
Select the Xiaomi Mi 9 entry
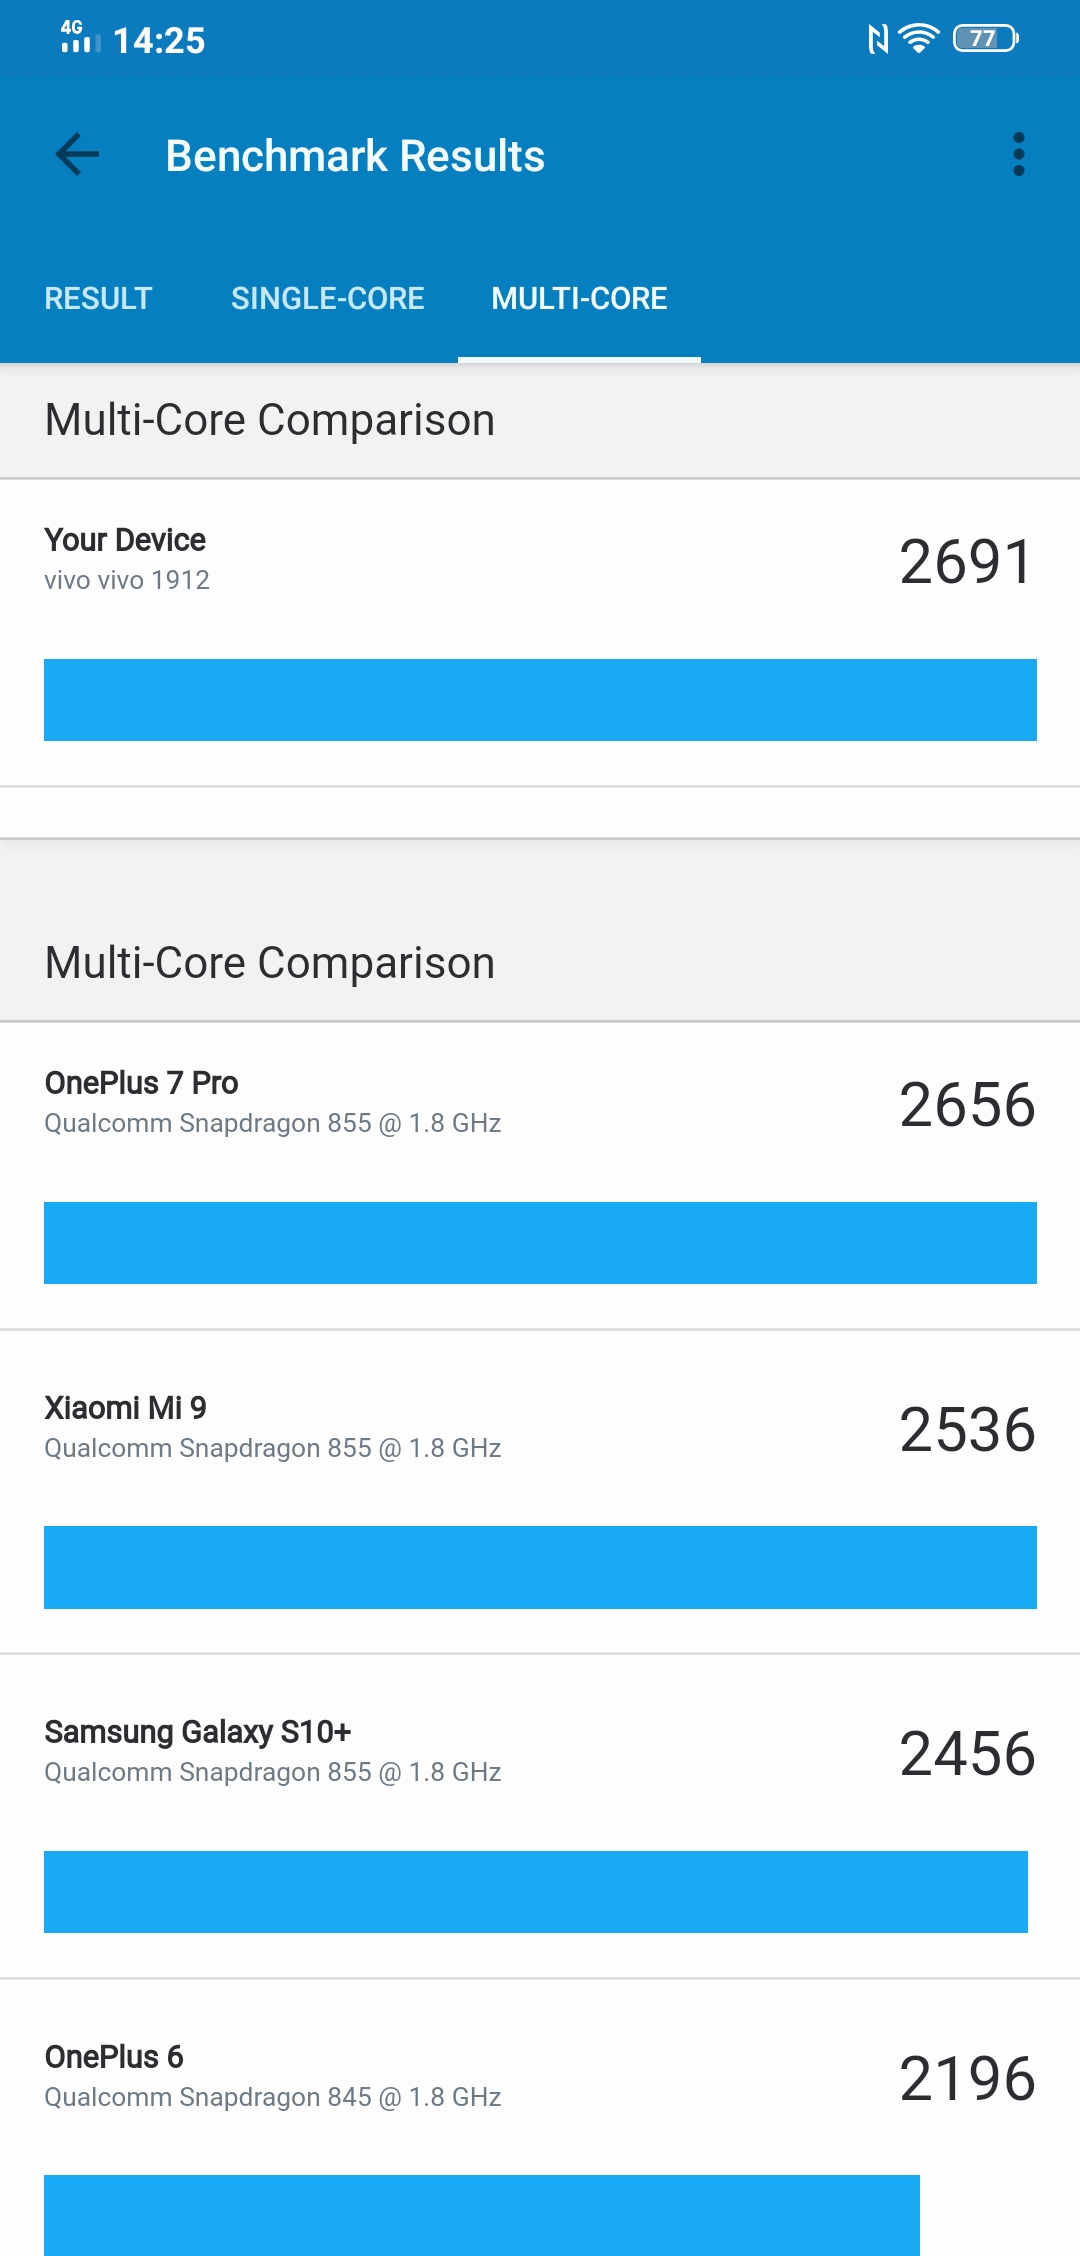pyautogui.click(x=125, y=1408)
